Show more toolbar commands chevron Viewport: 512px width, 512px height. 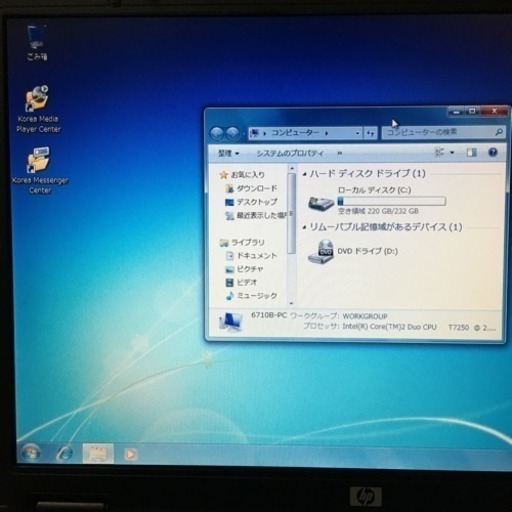coord(339,153)
